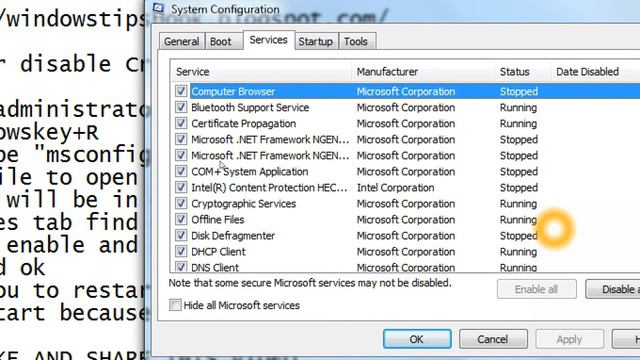The image size is (640, 360).
Task: Switch to the Tools tab
Action: click(356, 42)
